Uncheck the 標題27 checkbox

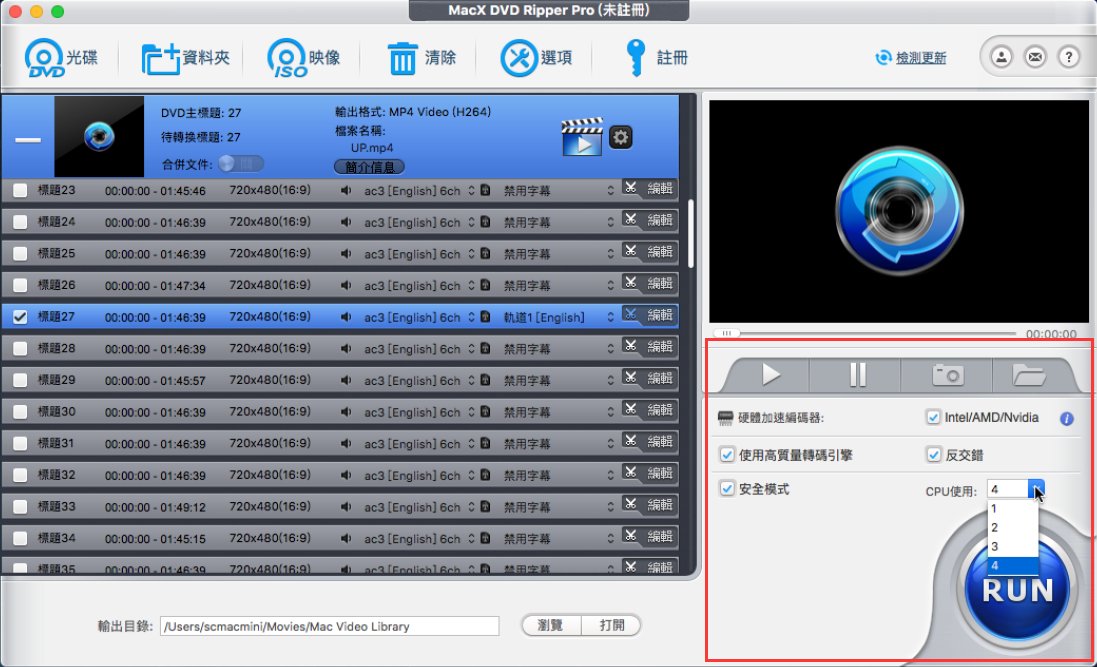[20, 317]
